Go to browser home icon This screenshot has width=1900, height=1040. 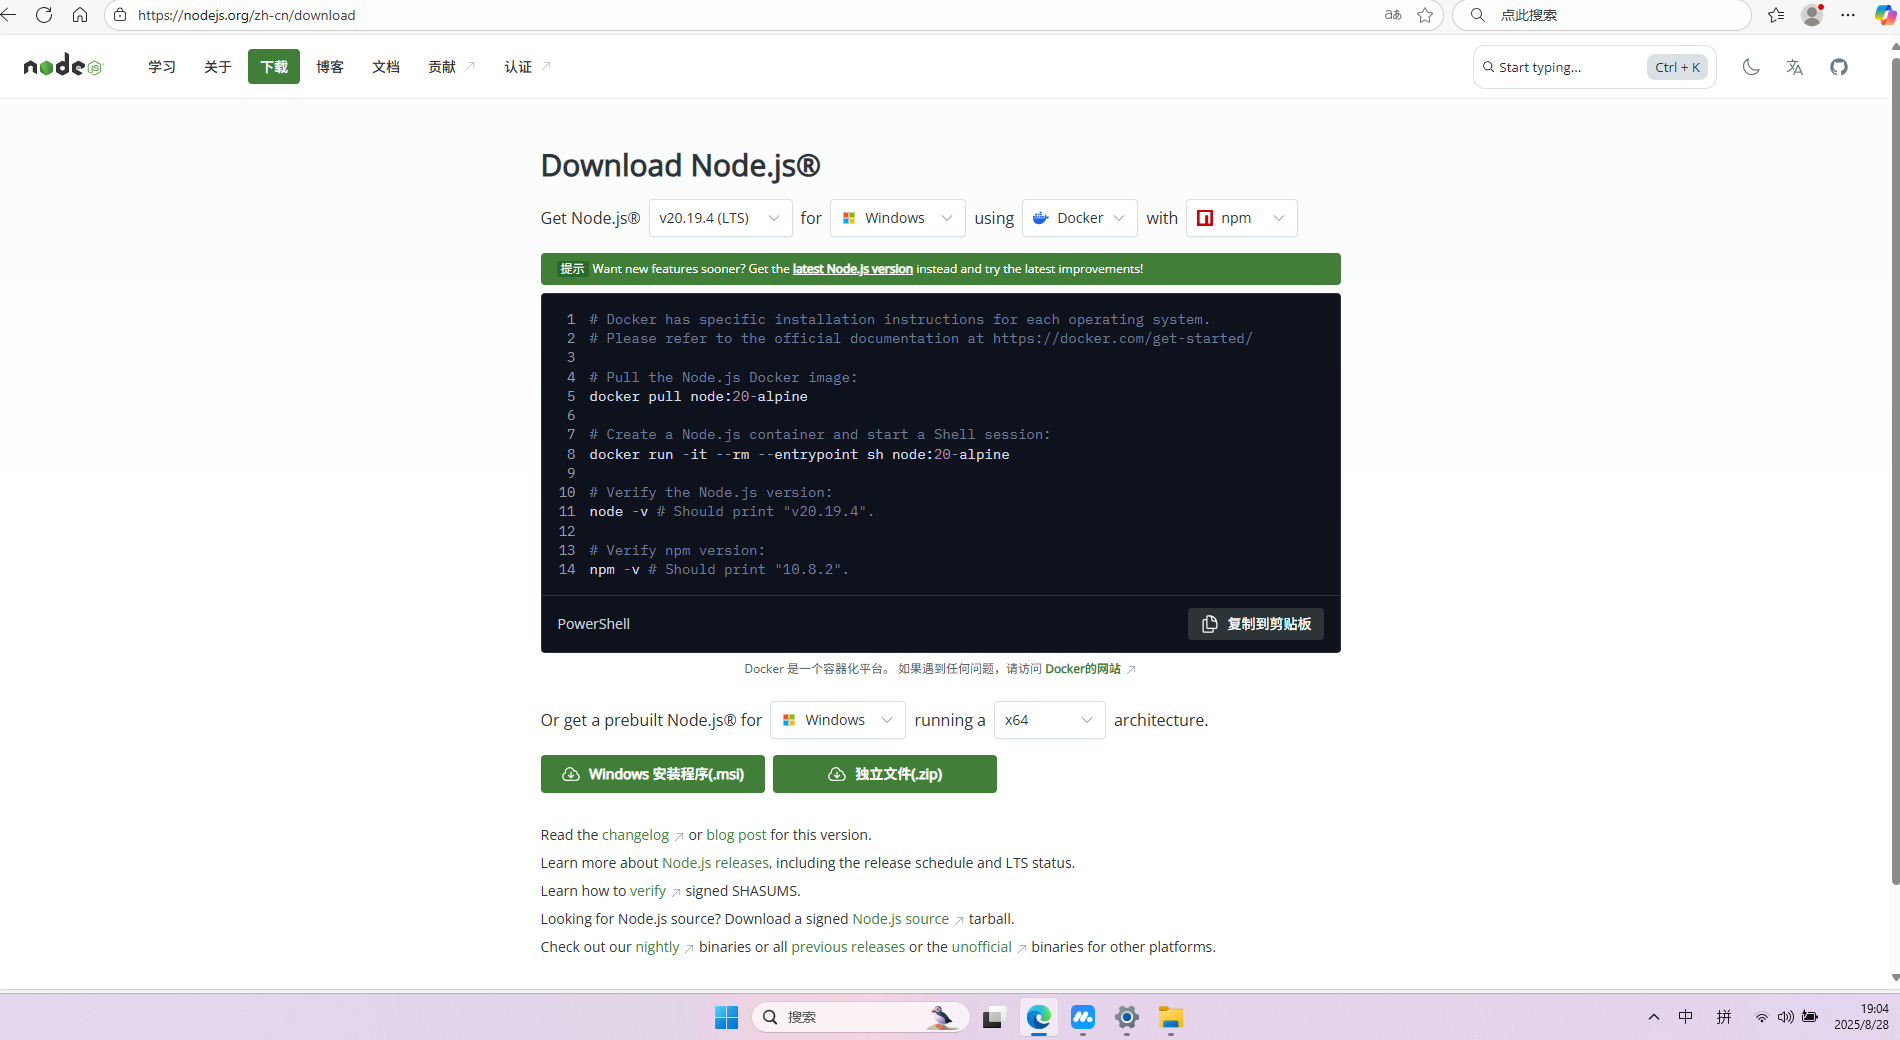coord(80,15)
